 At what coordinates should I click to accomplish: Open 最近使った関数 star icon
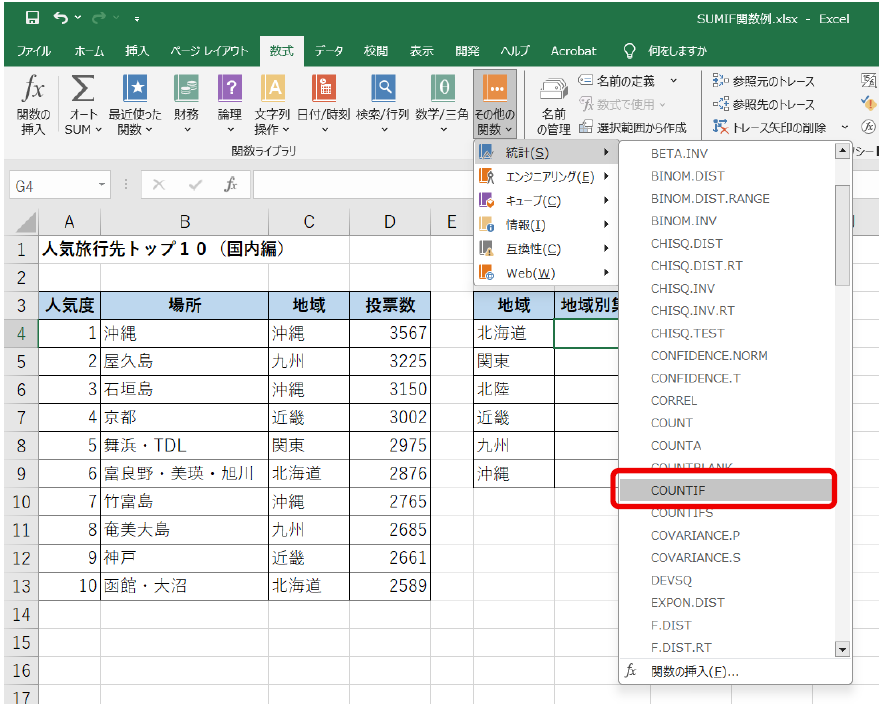(135, 91)
